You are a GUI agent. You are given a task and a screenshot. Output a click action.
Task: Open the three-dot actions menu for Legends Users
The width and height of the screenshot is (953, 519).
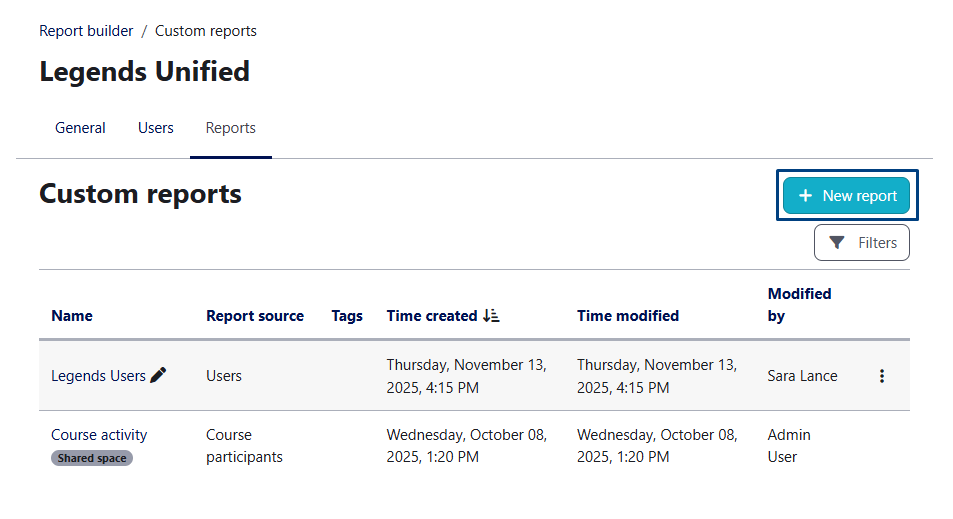coord(881,376)
